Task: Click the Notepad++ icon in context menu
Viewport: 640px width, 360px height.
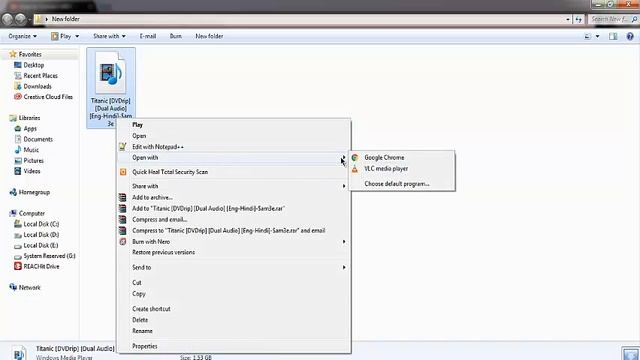Action: [122, 147]
